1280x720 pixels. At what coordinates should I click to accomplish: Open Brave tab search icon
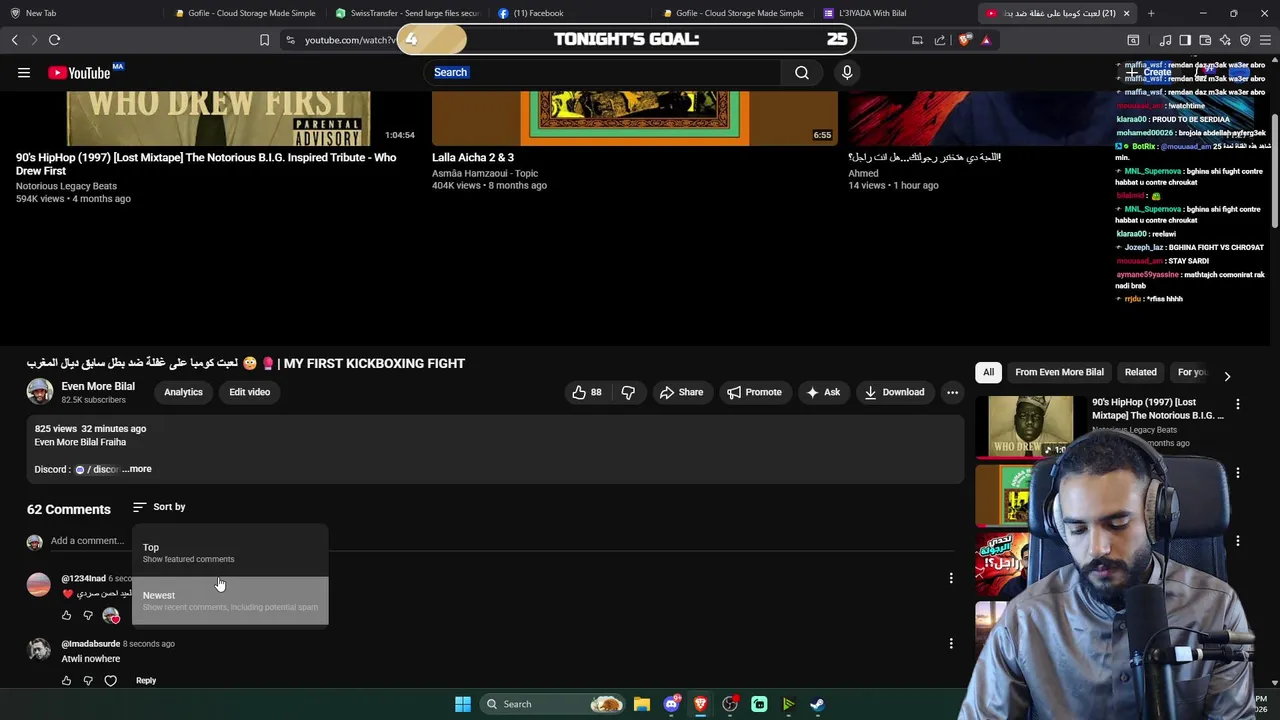coord(1133,40)
